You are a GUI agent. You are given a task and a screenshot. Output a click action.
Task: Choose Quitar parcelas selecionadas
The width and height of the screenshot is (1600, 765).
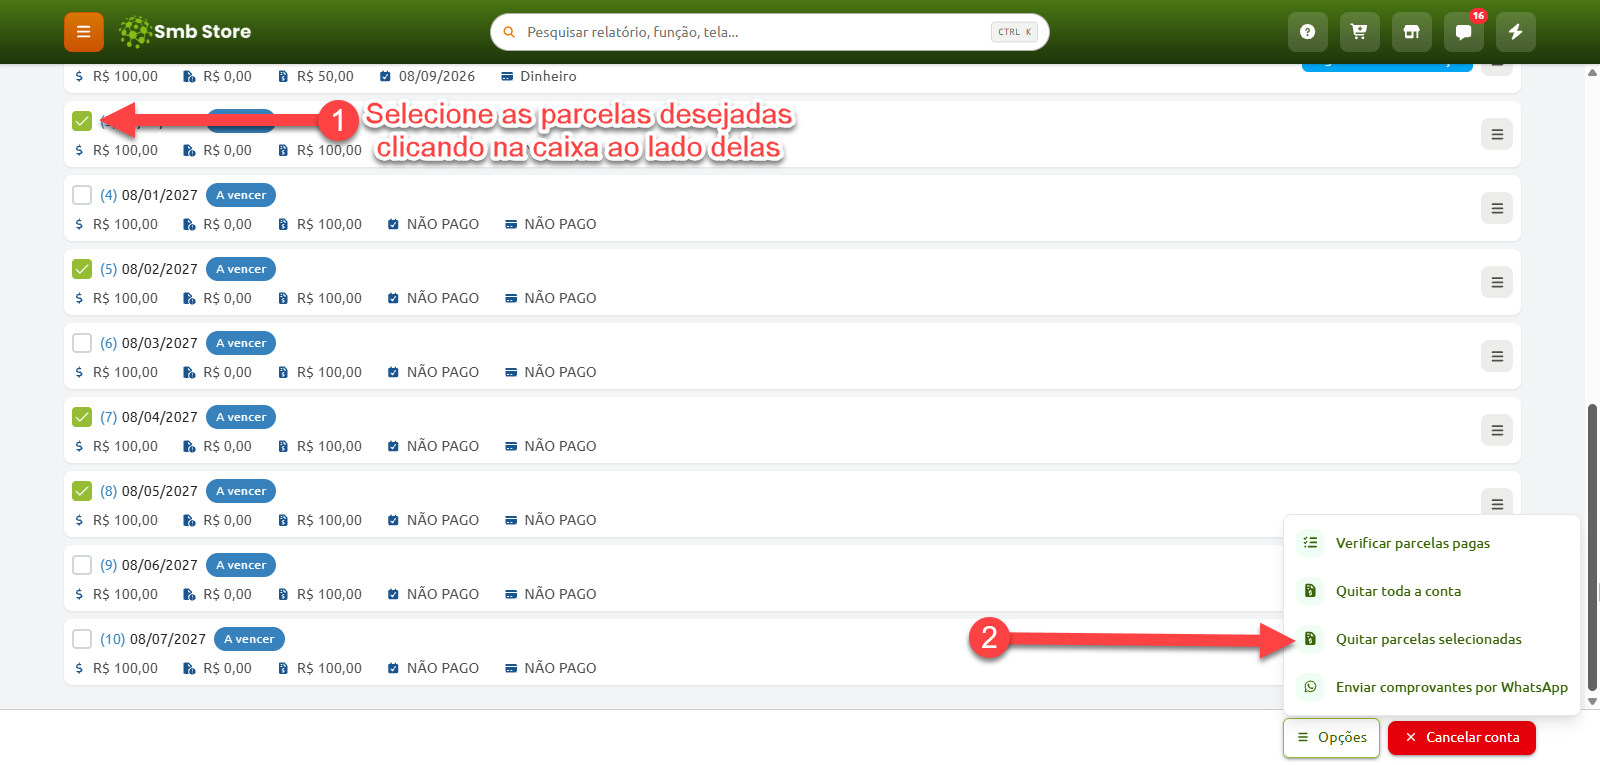[x=1432, y=639]
